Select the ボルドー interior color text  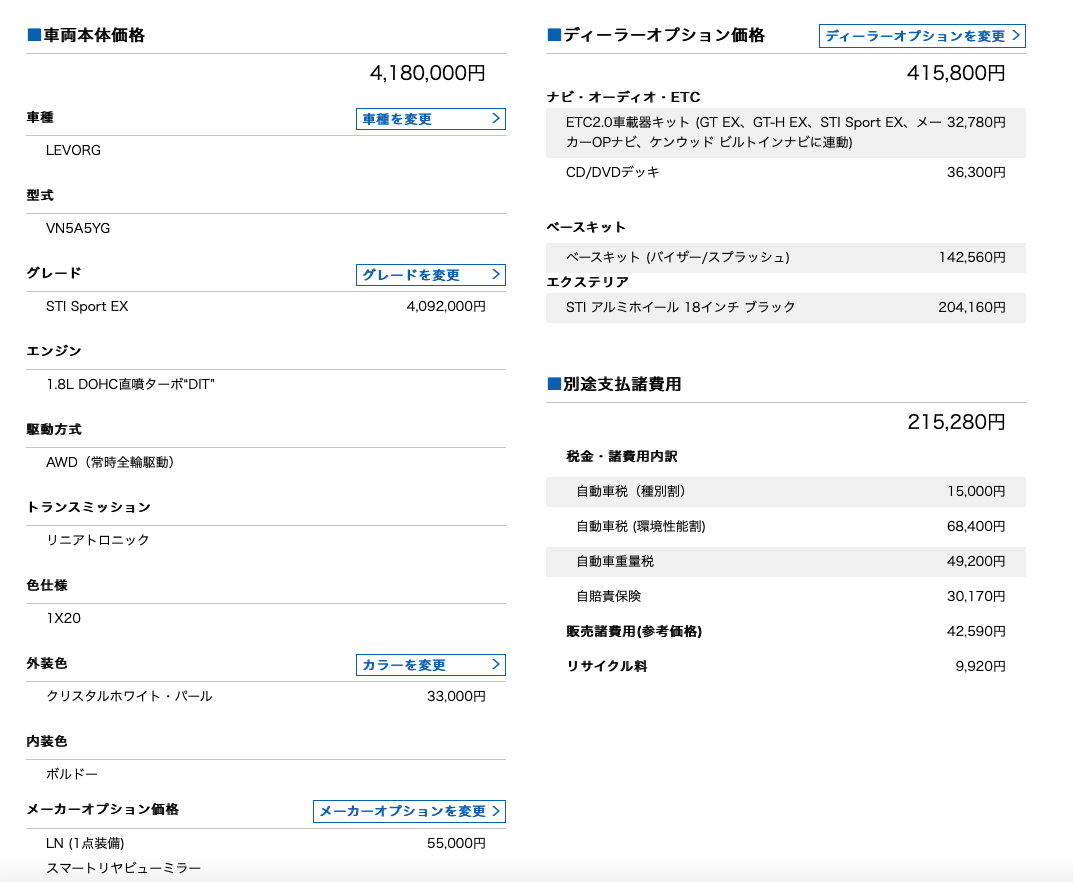pyautogui.click(x=72, y=775)
